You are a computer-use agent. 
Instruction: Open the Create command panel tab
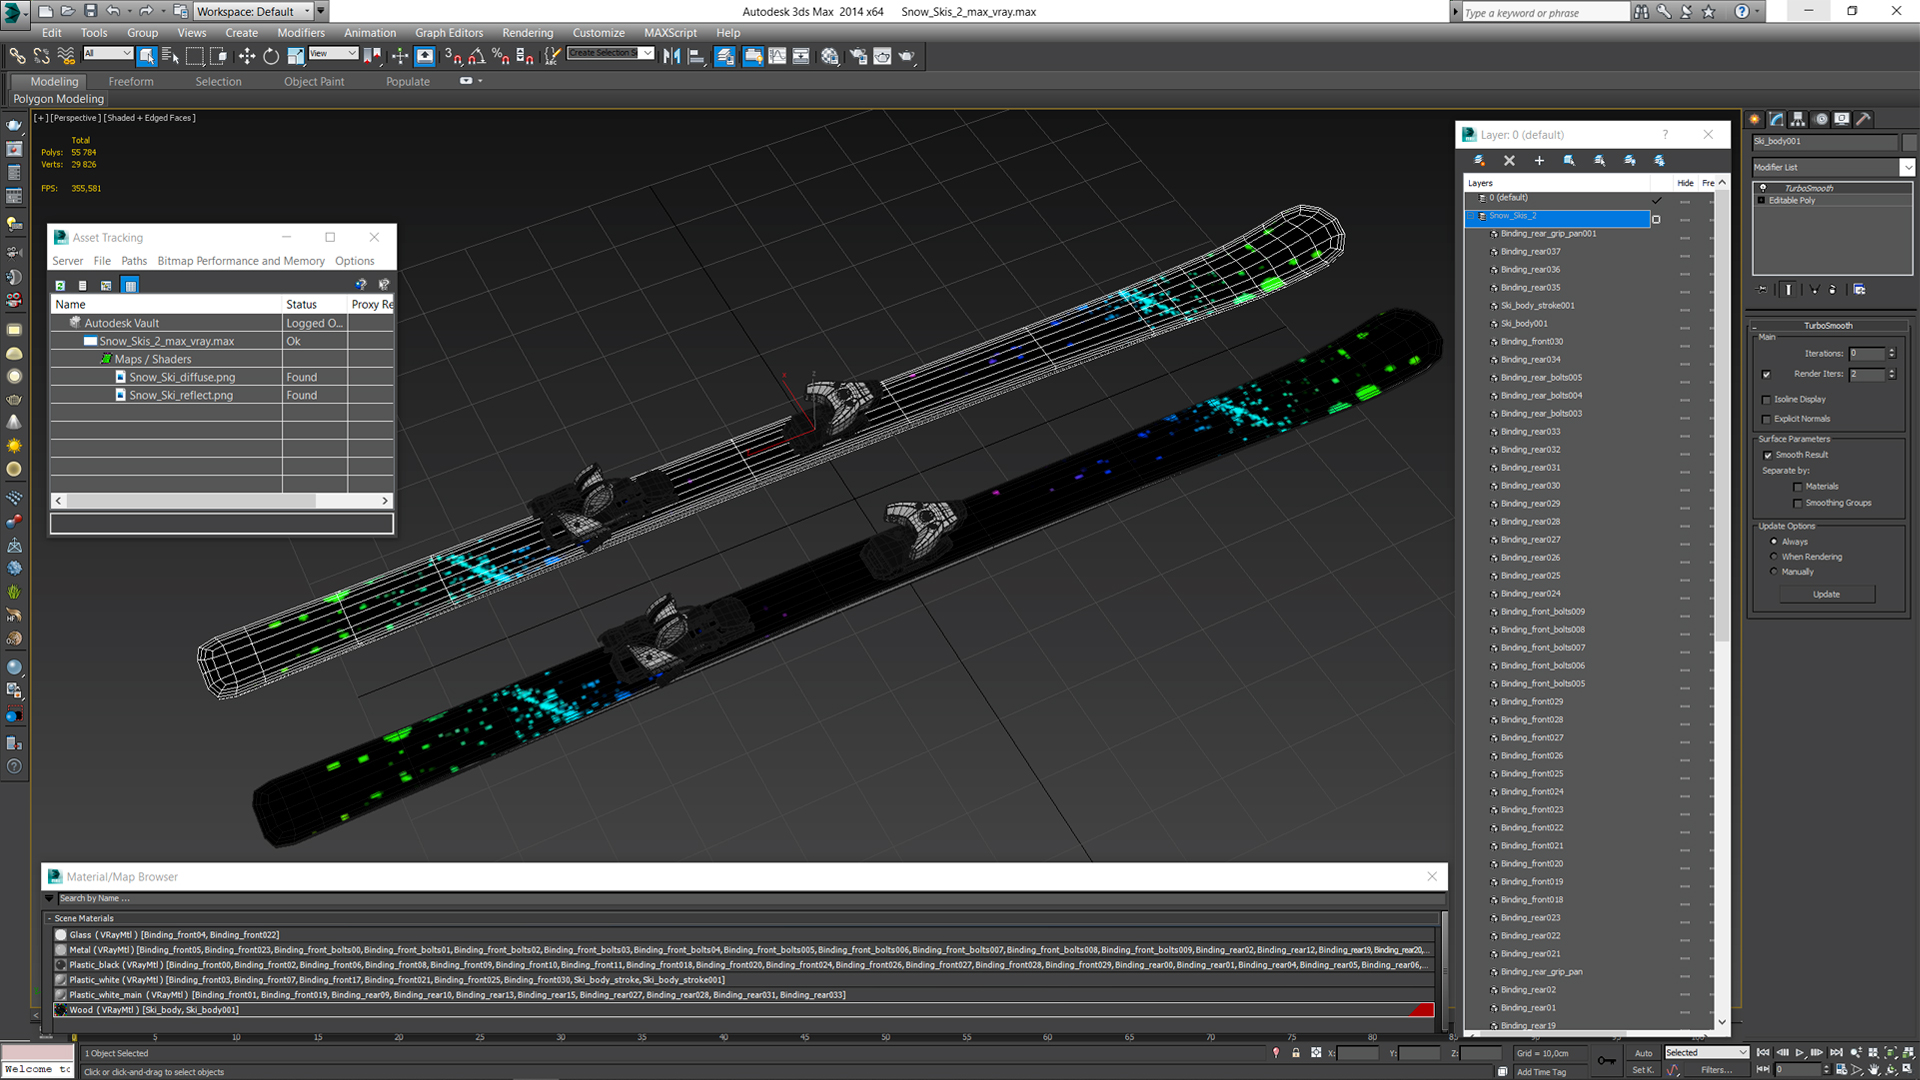pyautogui.click(x=1756, y=119)
